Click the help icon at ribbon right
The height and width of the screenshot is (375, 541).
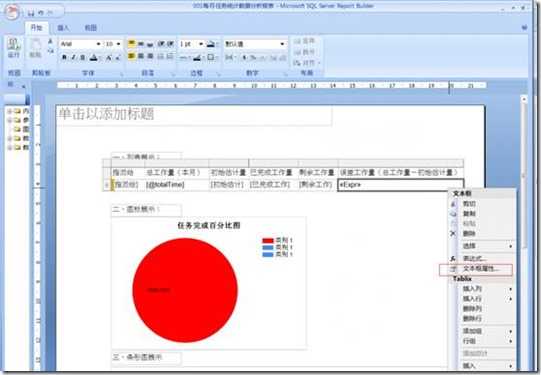pyautogui.click(x=524, y=28)
